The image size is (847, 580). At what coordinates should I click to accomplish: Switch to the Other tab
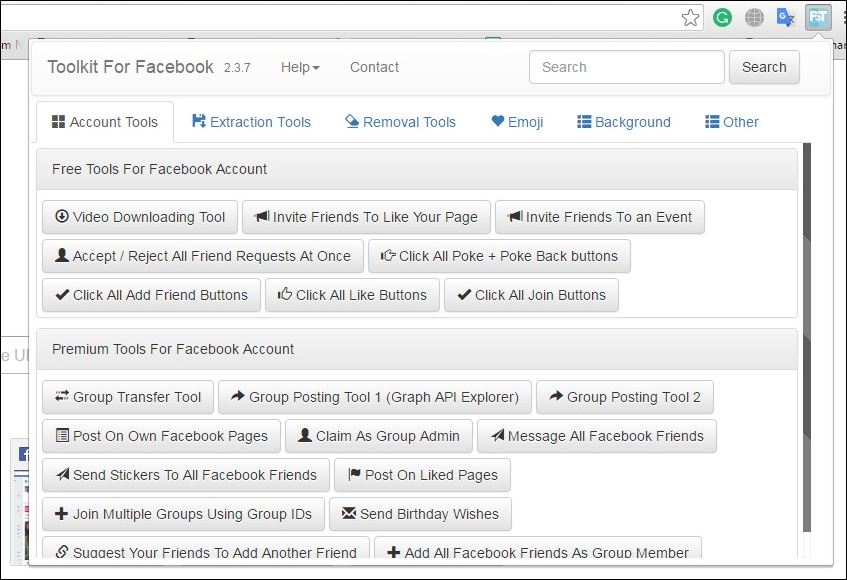pos(731,122)
